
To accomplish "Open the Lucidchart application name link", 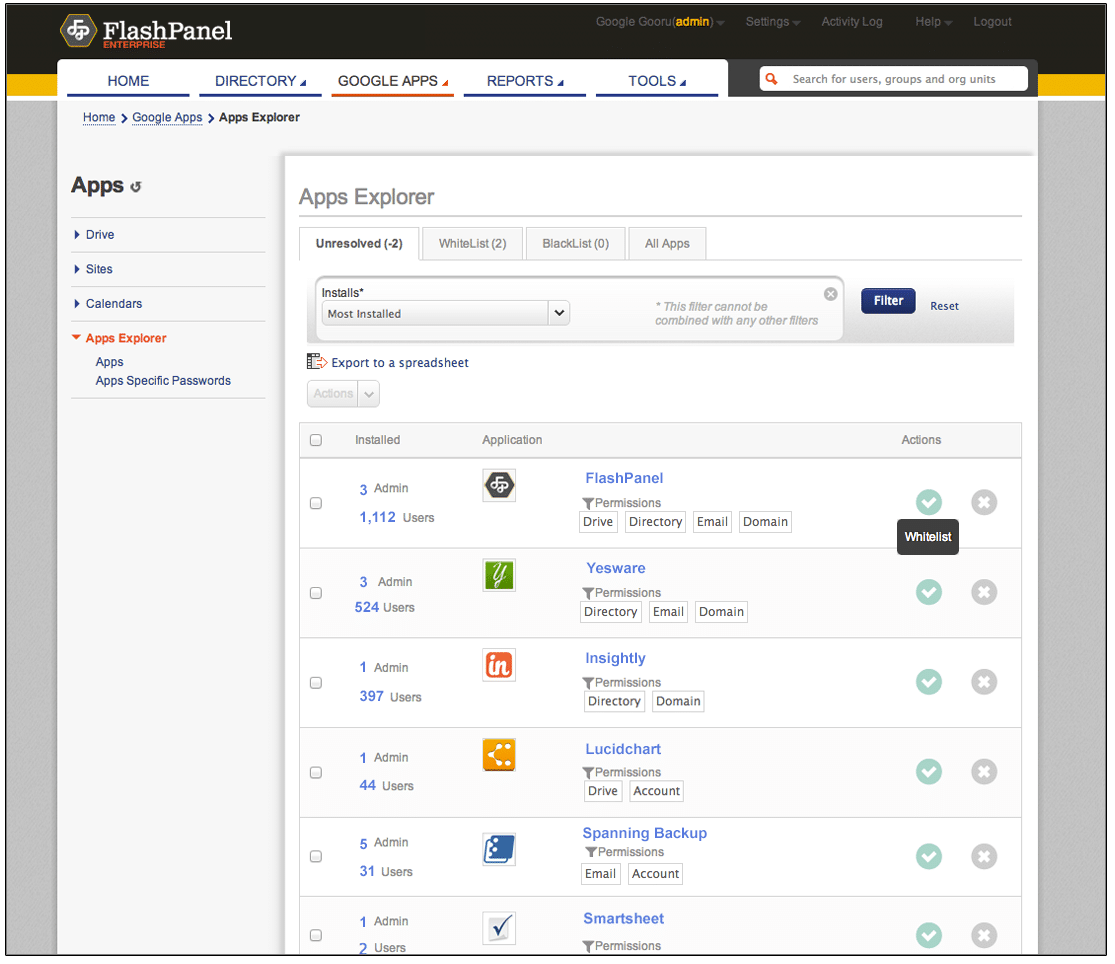I will tap(623, 749).
